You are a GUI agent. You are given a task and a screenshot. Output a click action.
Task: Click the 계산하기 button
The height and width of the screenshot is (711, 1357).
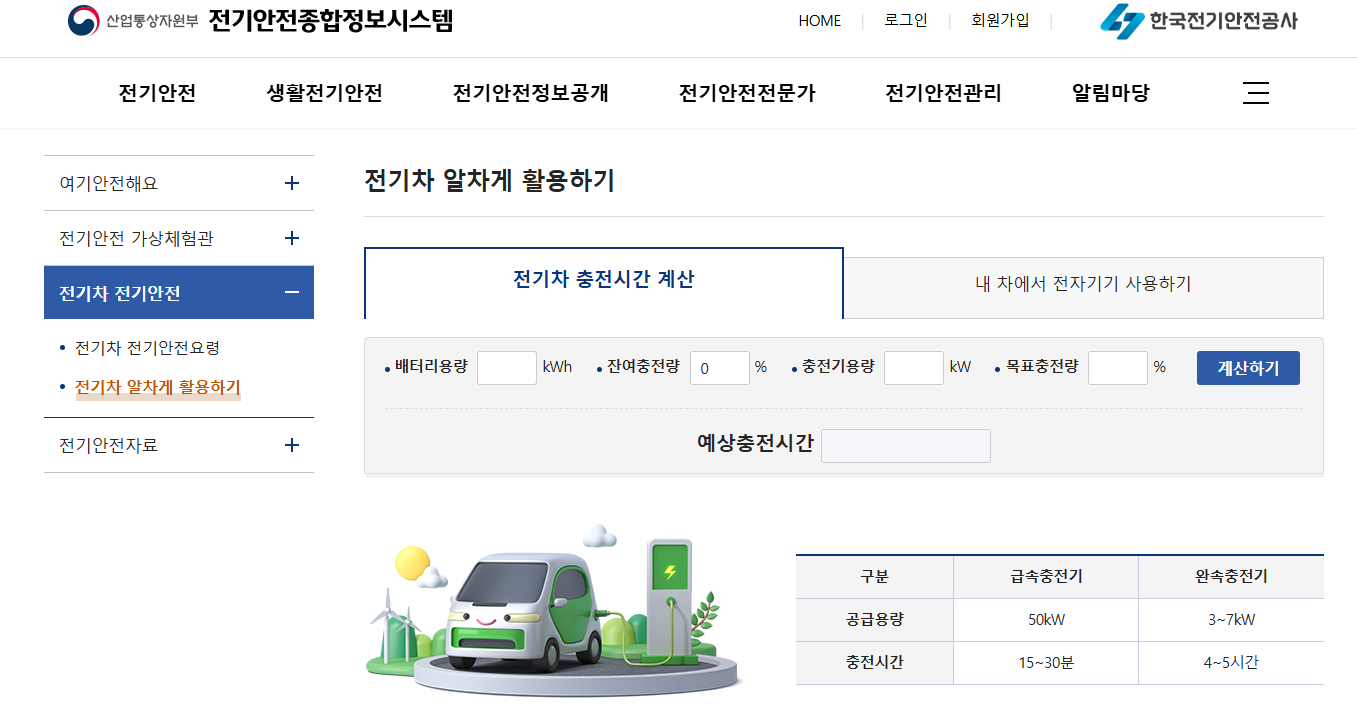click(x=1247, y=367)
